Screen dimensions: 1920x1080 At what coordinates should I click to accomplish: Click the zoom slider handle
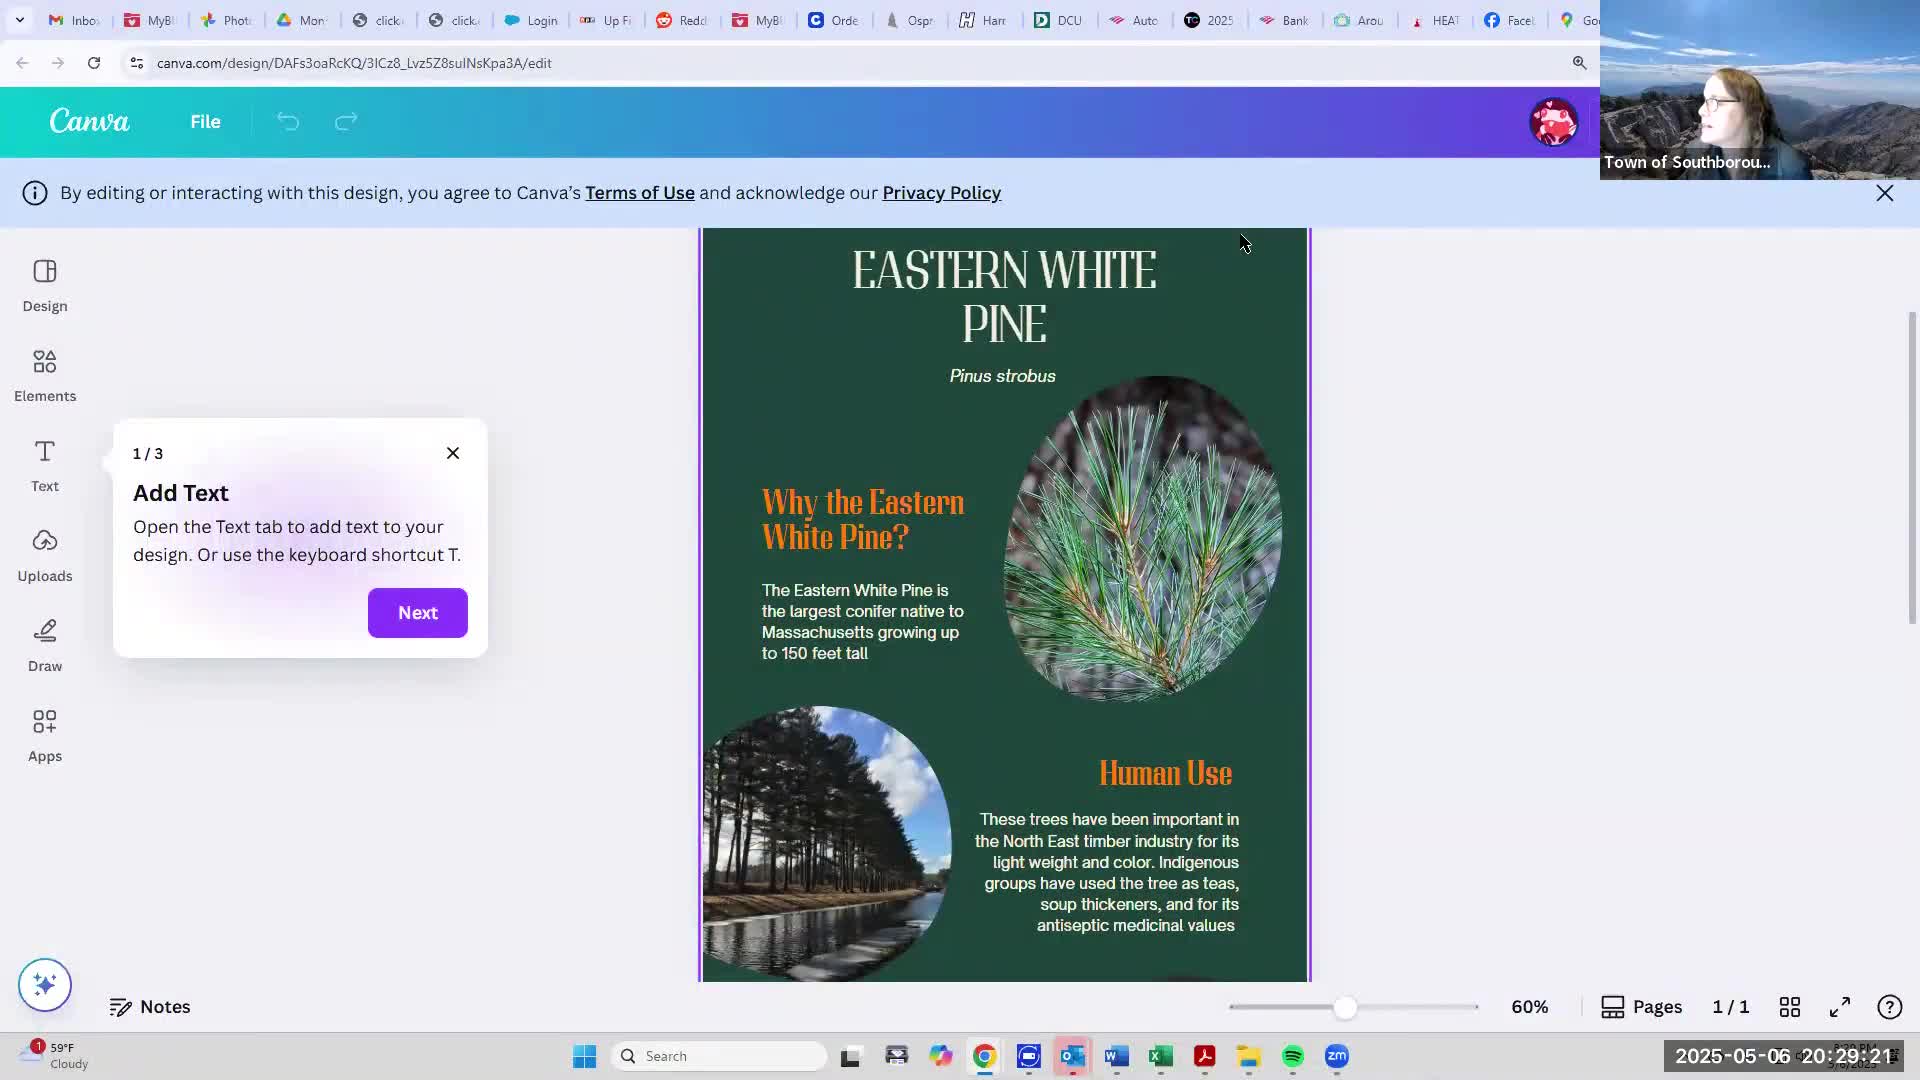1345,1007
